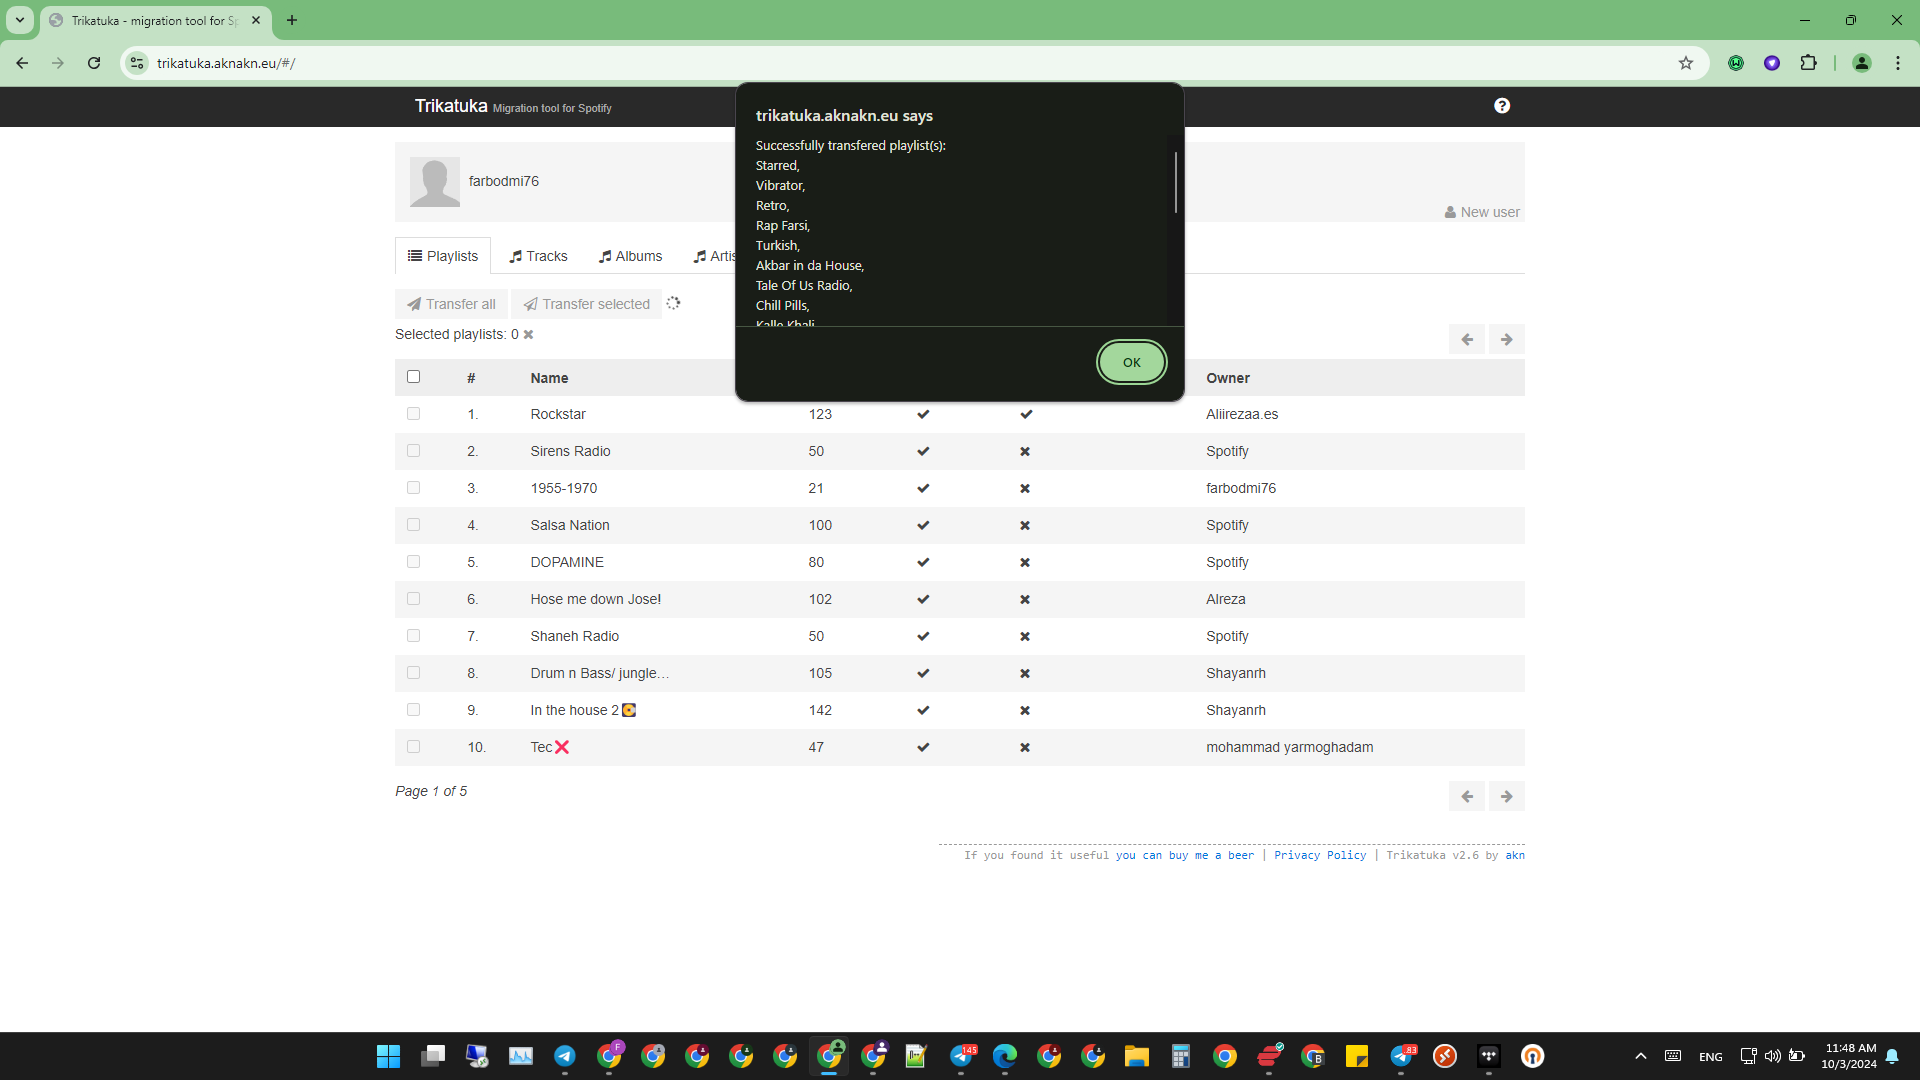This screenshot has width=1920, height=1080.
Task: Open a new browser tab
Action: 292,20
